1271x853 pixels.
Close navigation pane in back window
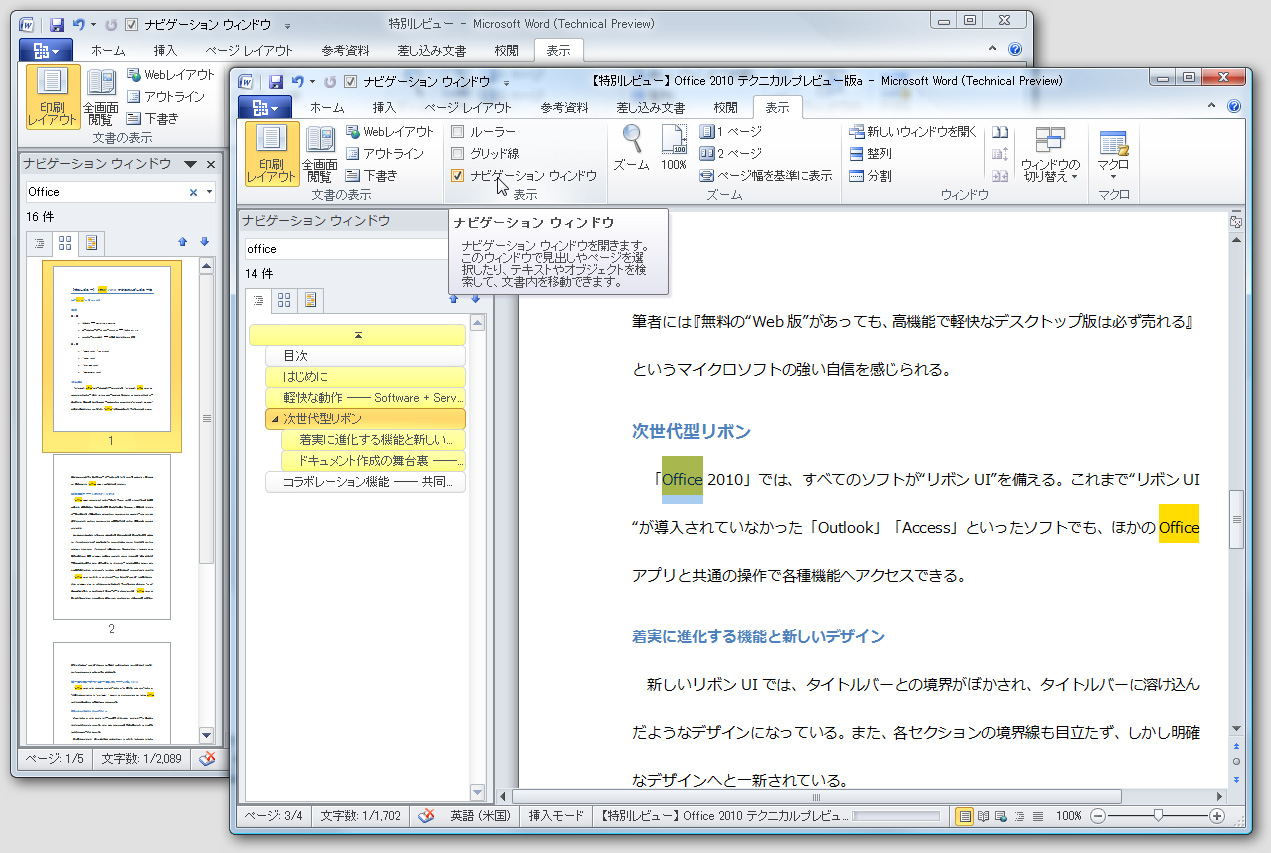pos(211,164)
